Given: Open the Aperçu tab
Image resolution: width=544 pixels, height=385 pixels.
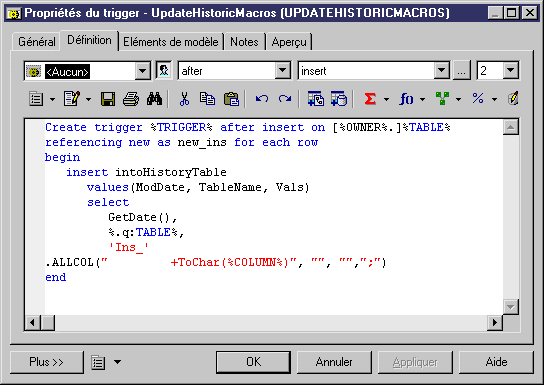Looking at the screenshot, I should pyautogui.click(x=289, y=42).
